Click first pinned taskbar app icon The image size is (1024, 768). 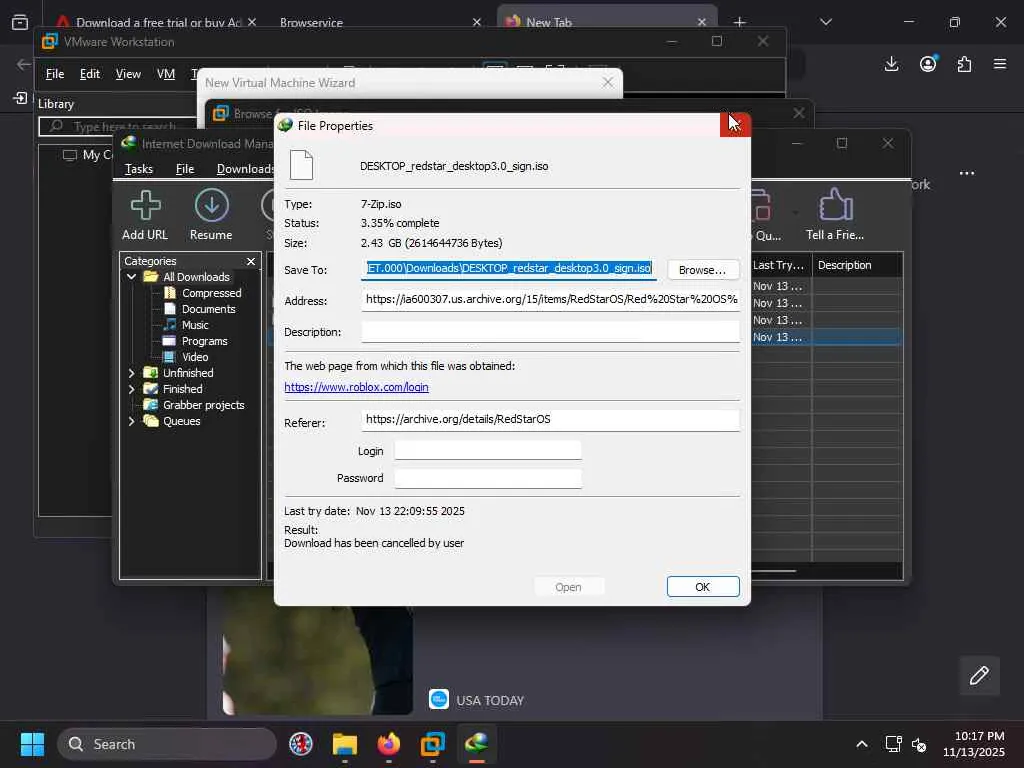click(301, 744)
